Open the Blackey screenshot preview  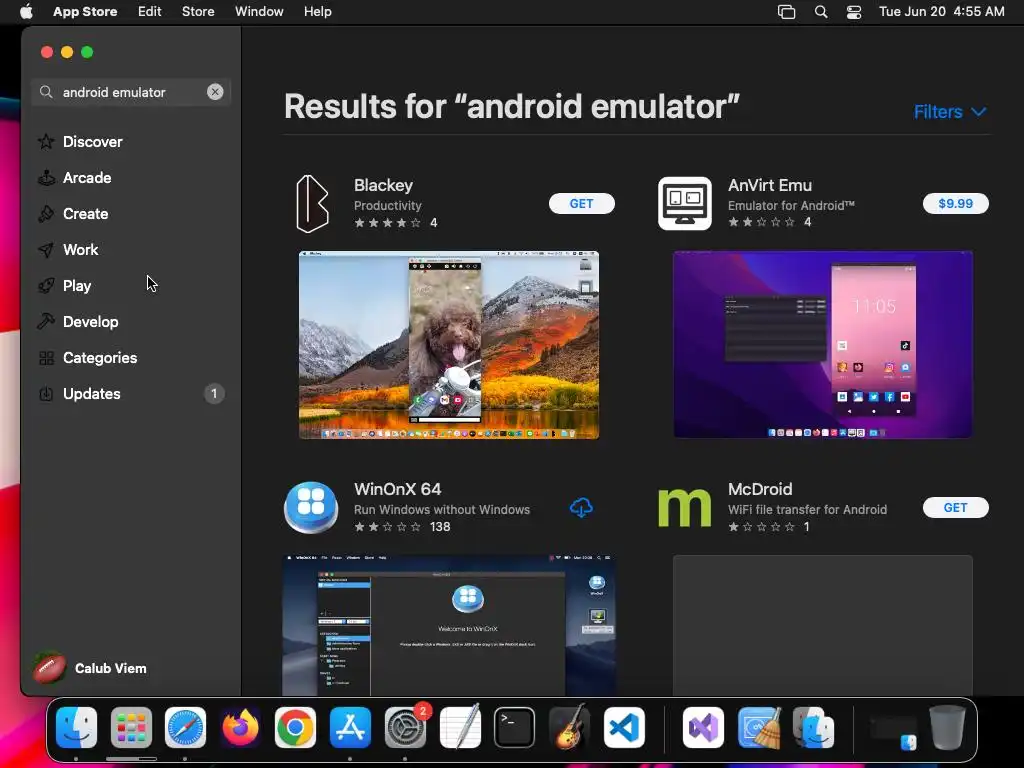(449, 345)
